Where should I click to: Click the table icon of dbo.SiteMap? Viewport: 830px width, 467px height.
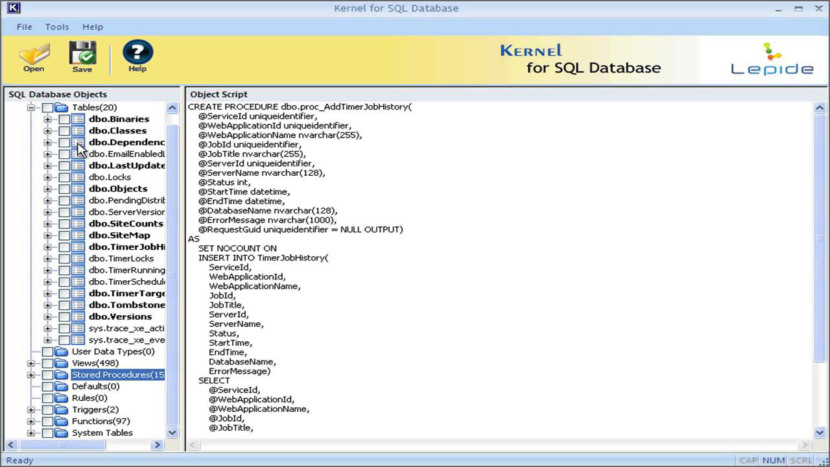pyautogui.click(x=78, y=236)
